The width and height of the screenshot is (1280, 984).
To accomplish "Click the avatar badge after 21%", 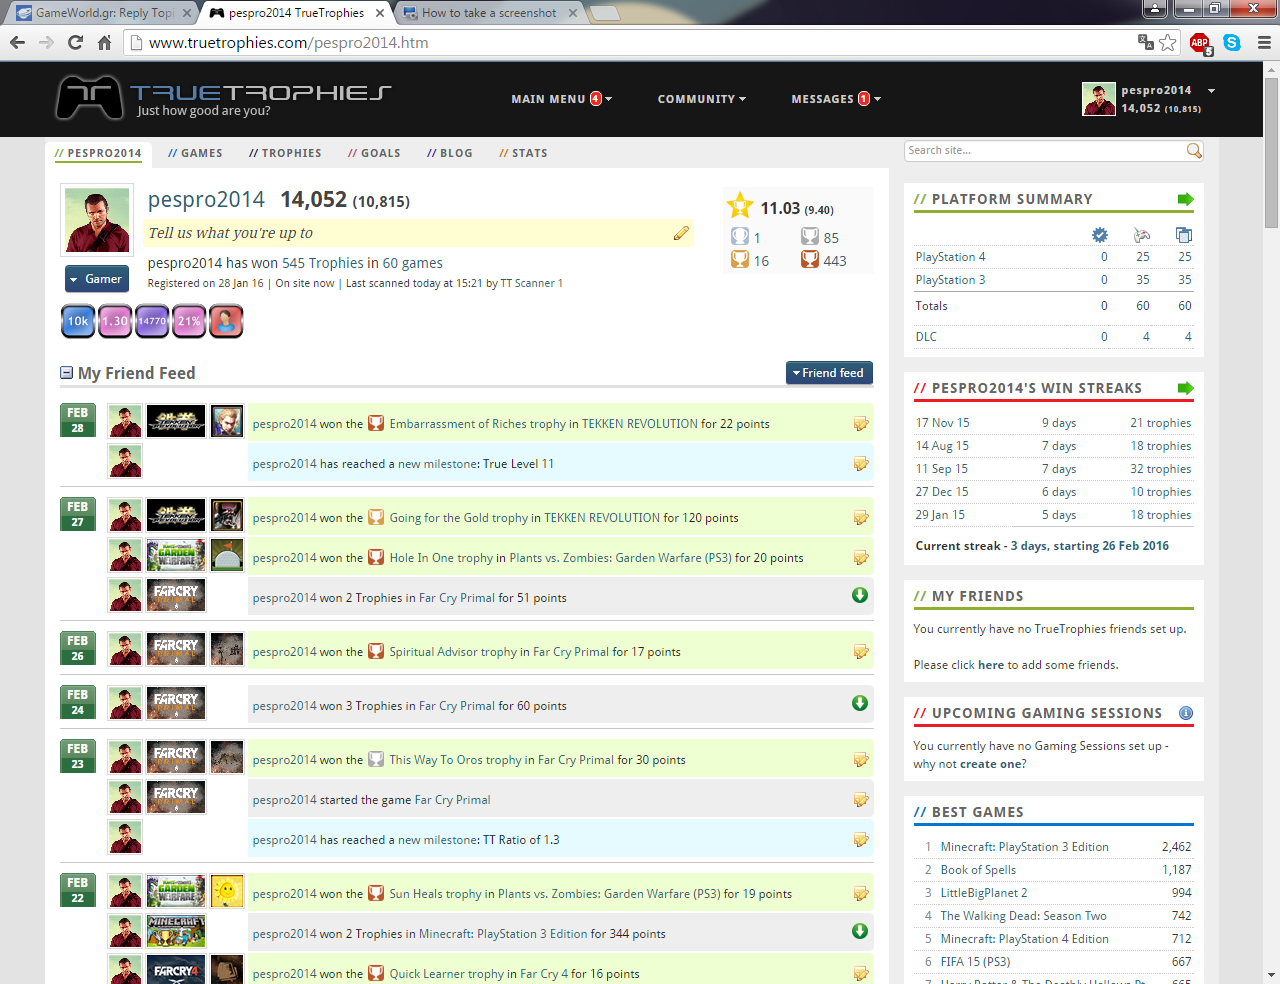I will (x=226, y=321).
